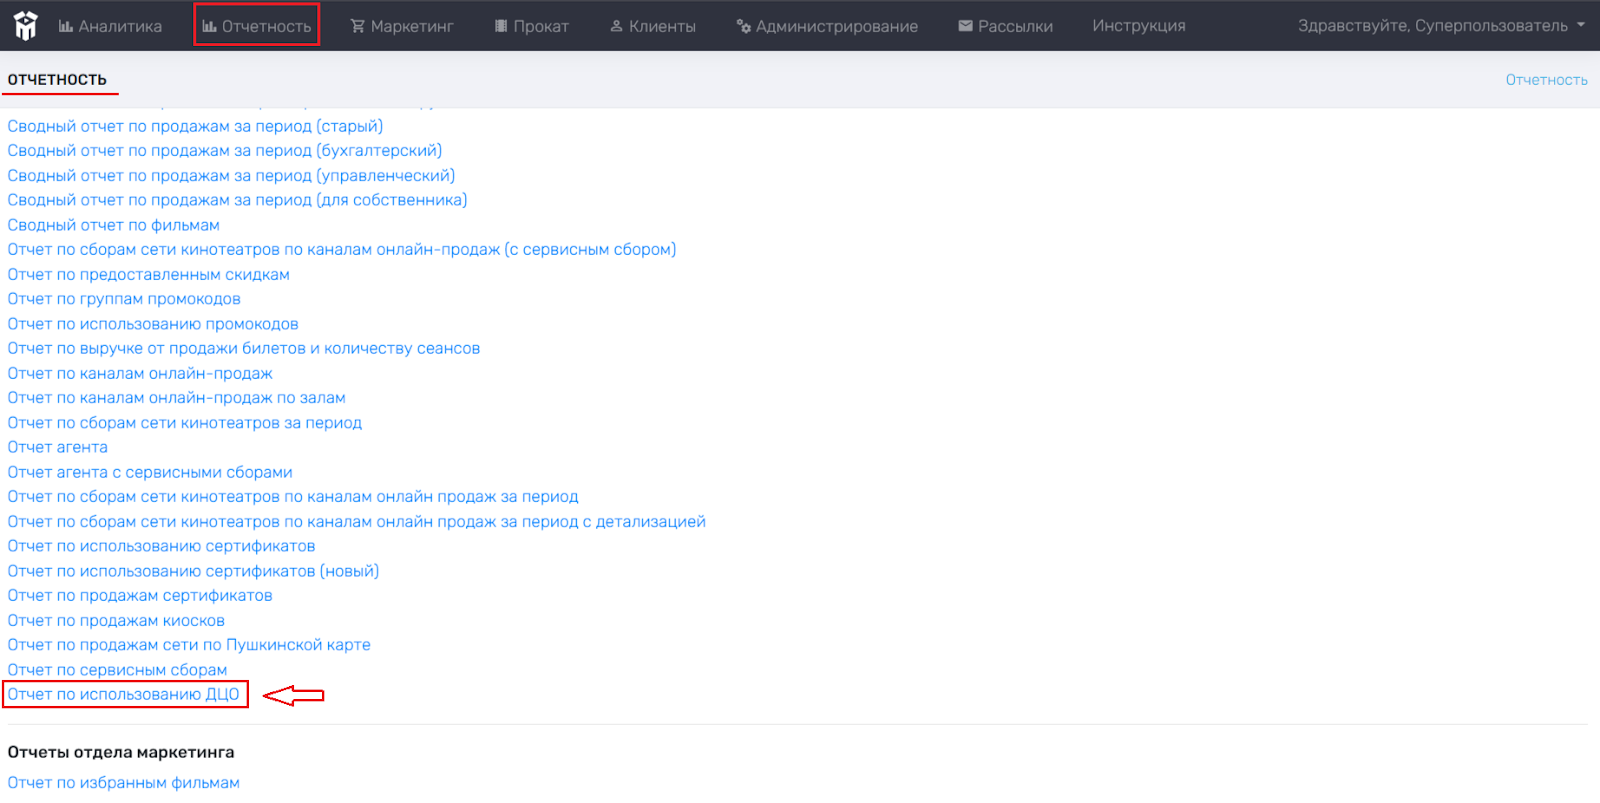This screenshot has width=1600, height=803.
Task: Open Отчет по продажам сертификатов
Action: coord(140,596)
